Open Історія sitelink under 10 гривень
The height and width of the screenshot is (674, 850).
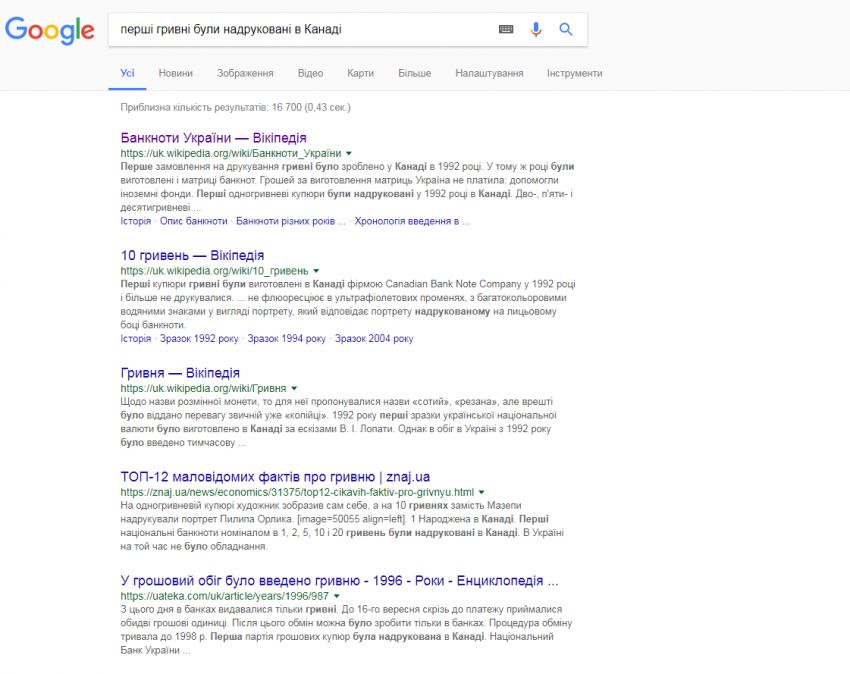point(136,338)
